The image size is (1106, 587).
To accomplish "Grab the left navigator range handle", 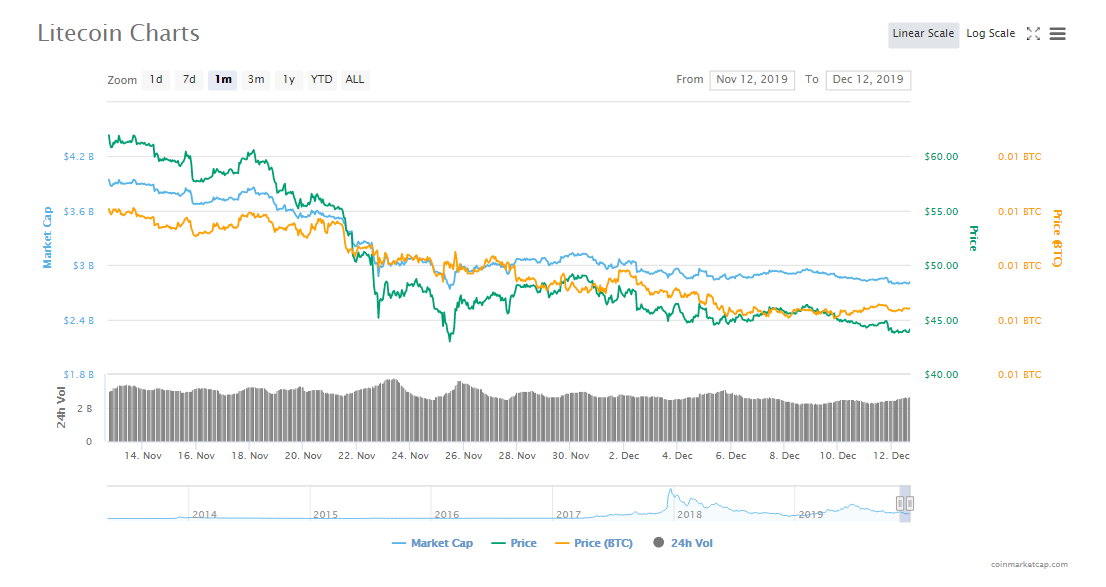I will (900, 503).
